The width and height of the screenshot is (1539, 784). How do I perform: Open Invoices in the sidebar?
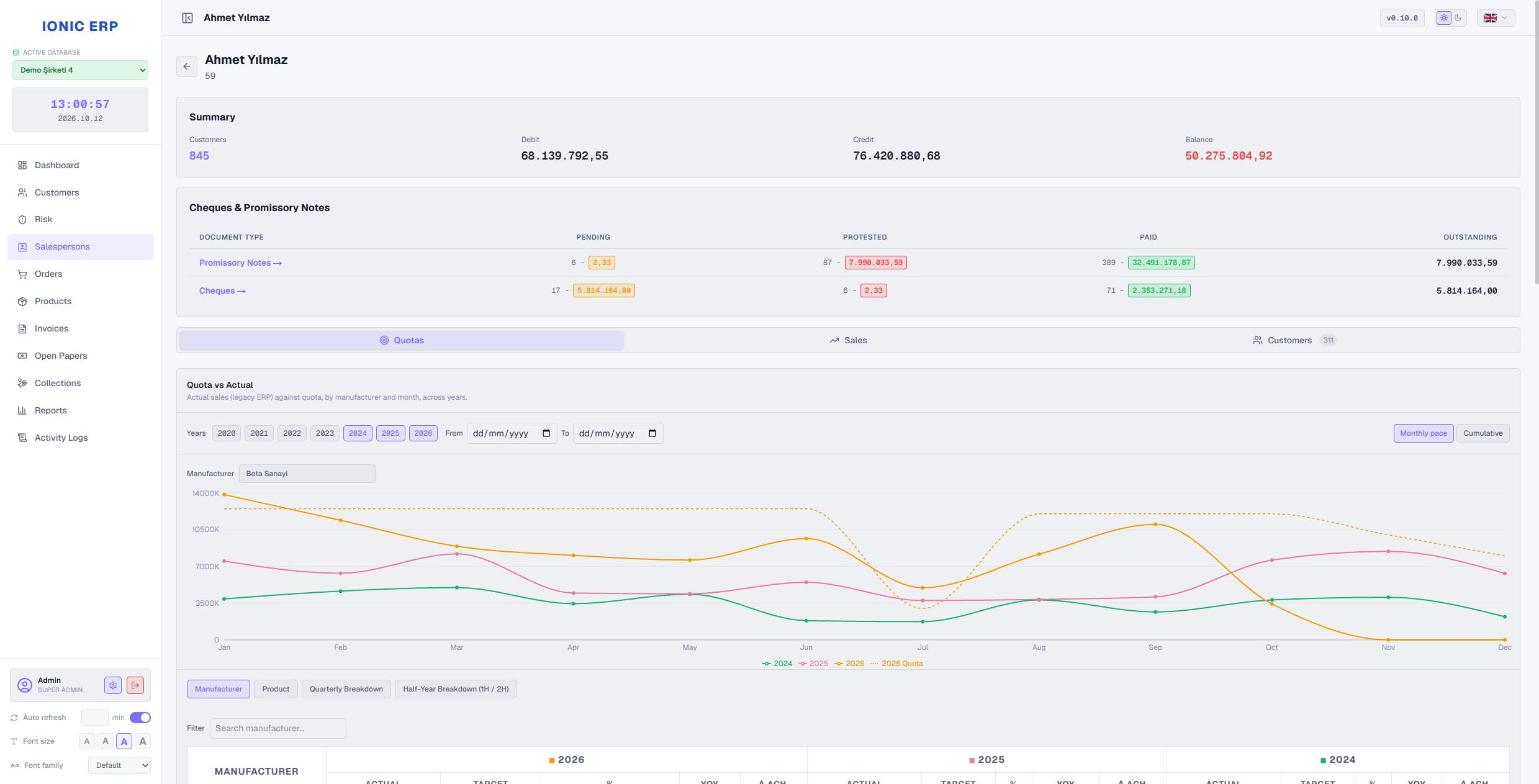tap(80, 328)
